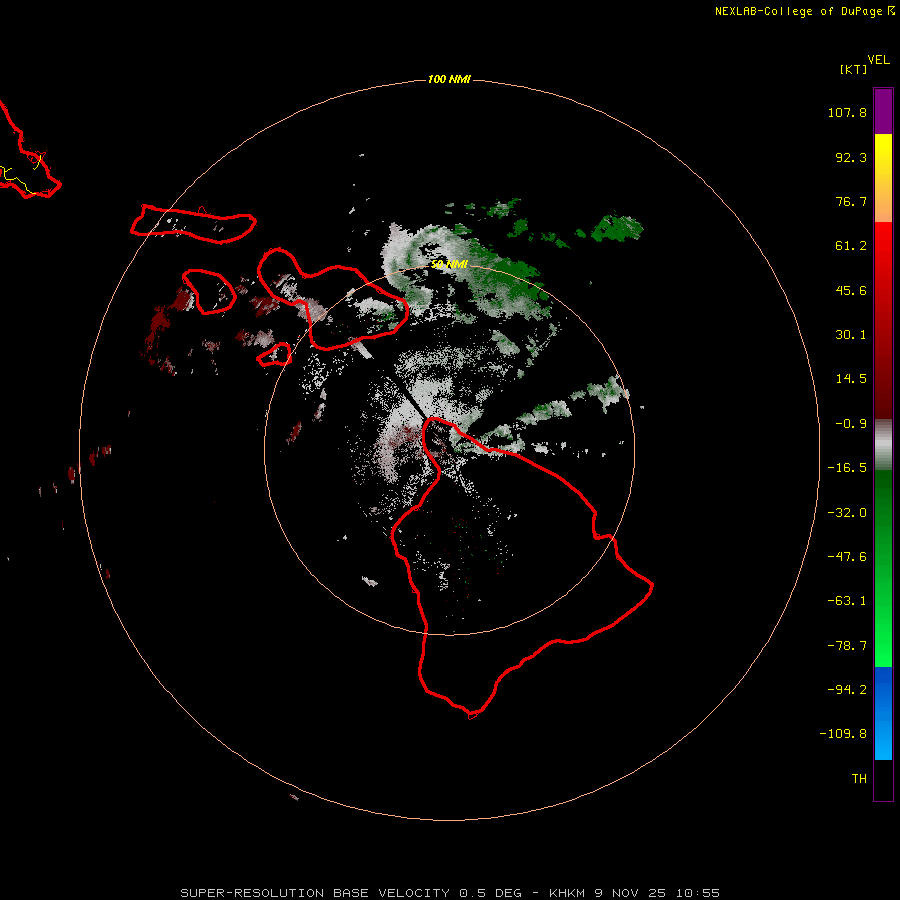Click the 45.6 legend value
Image resolution: width=900 pixels, height=900 pixels.
851,290
